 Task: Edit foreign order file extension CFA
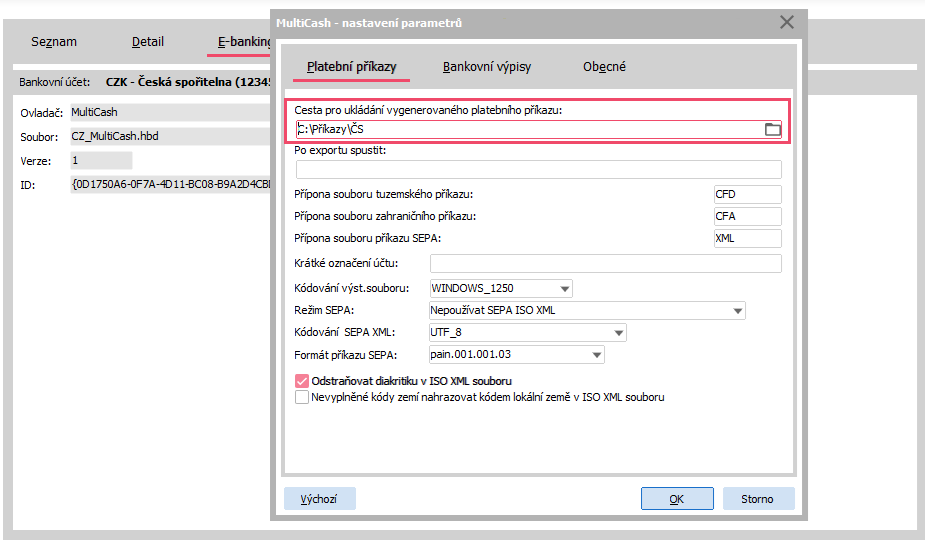tap(747, 216)
